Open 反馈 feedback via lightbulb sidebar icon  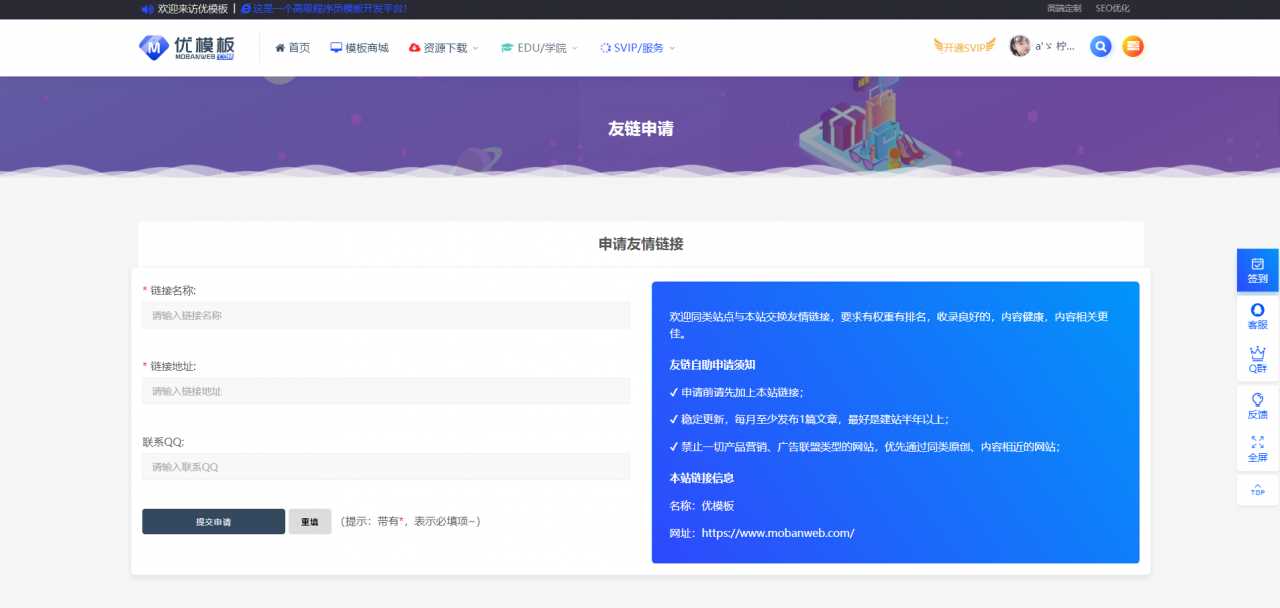[x=1257, y=403]
